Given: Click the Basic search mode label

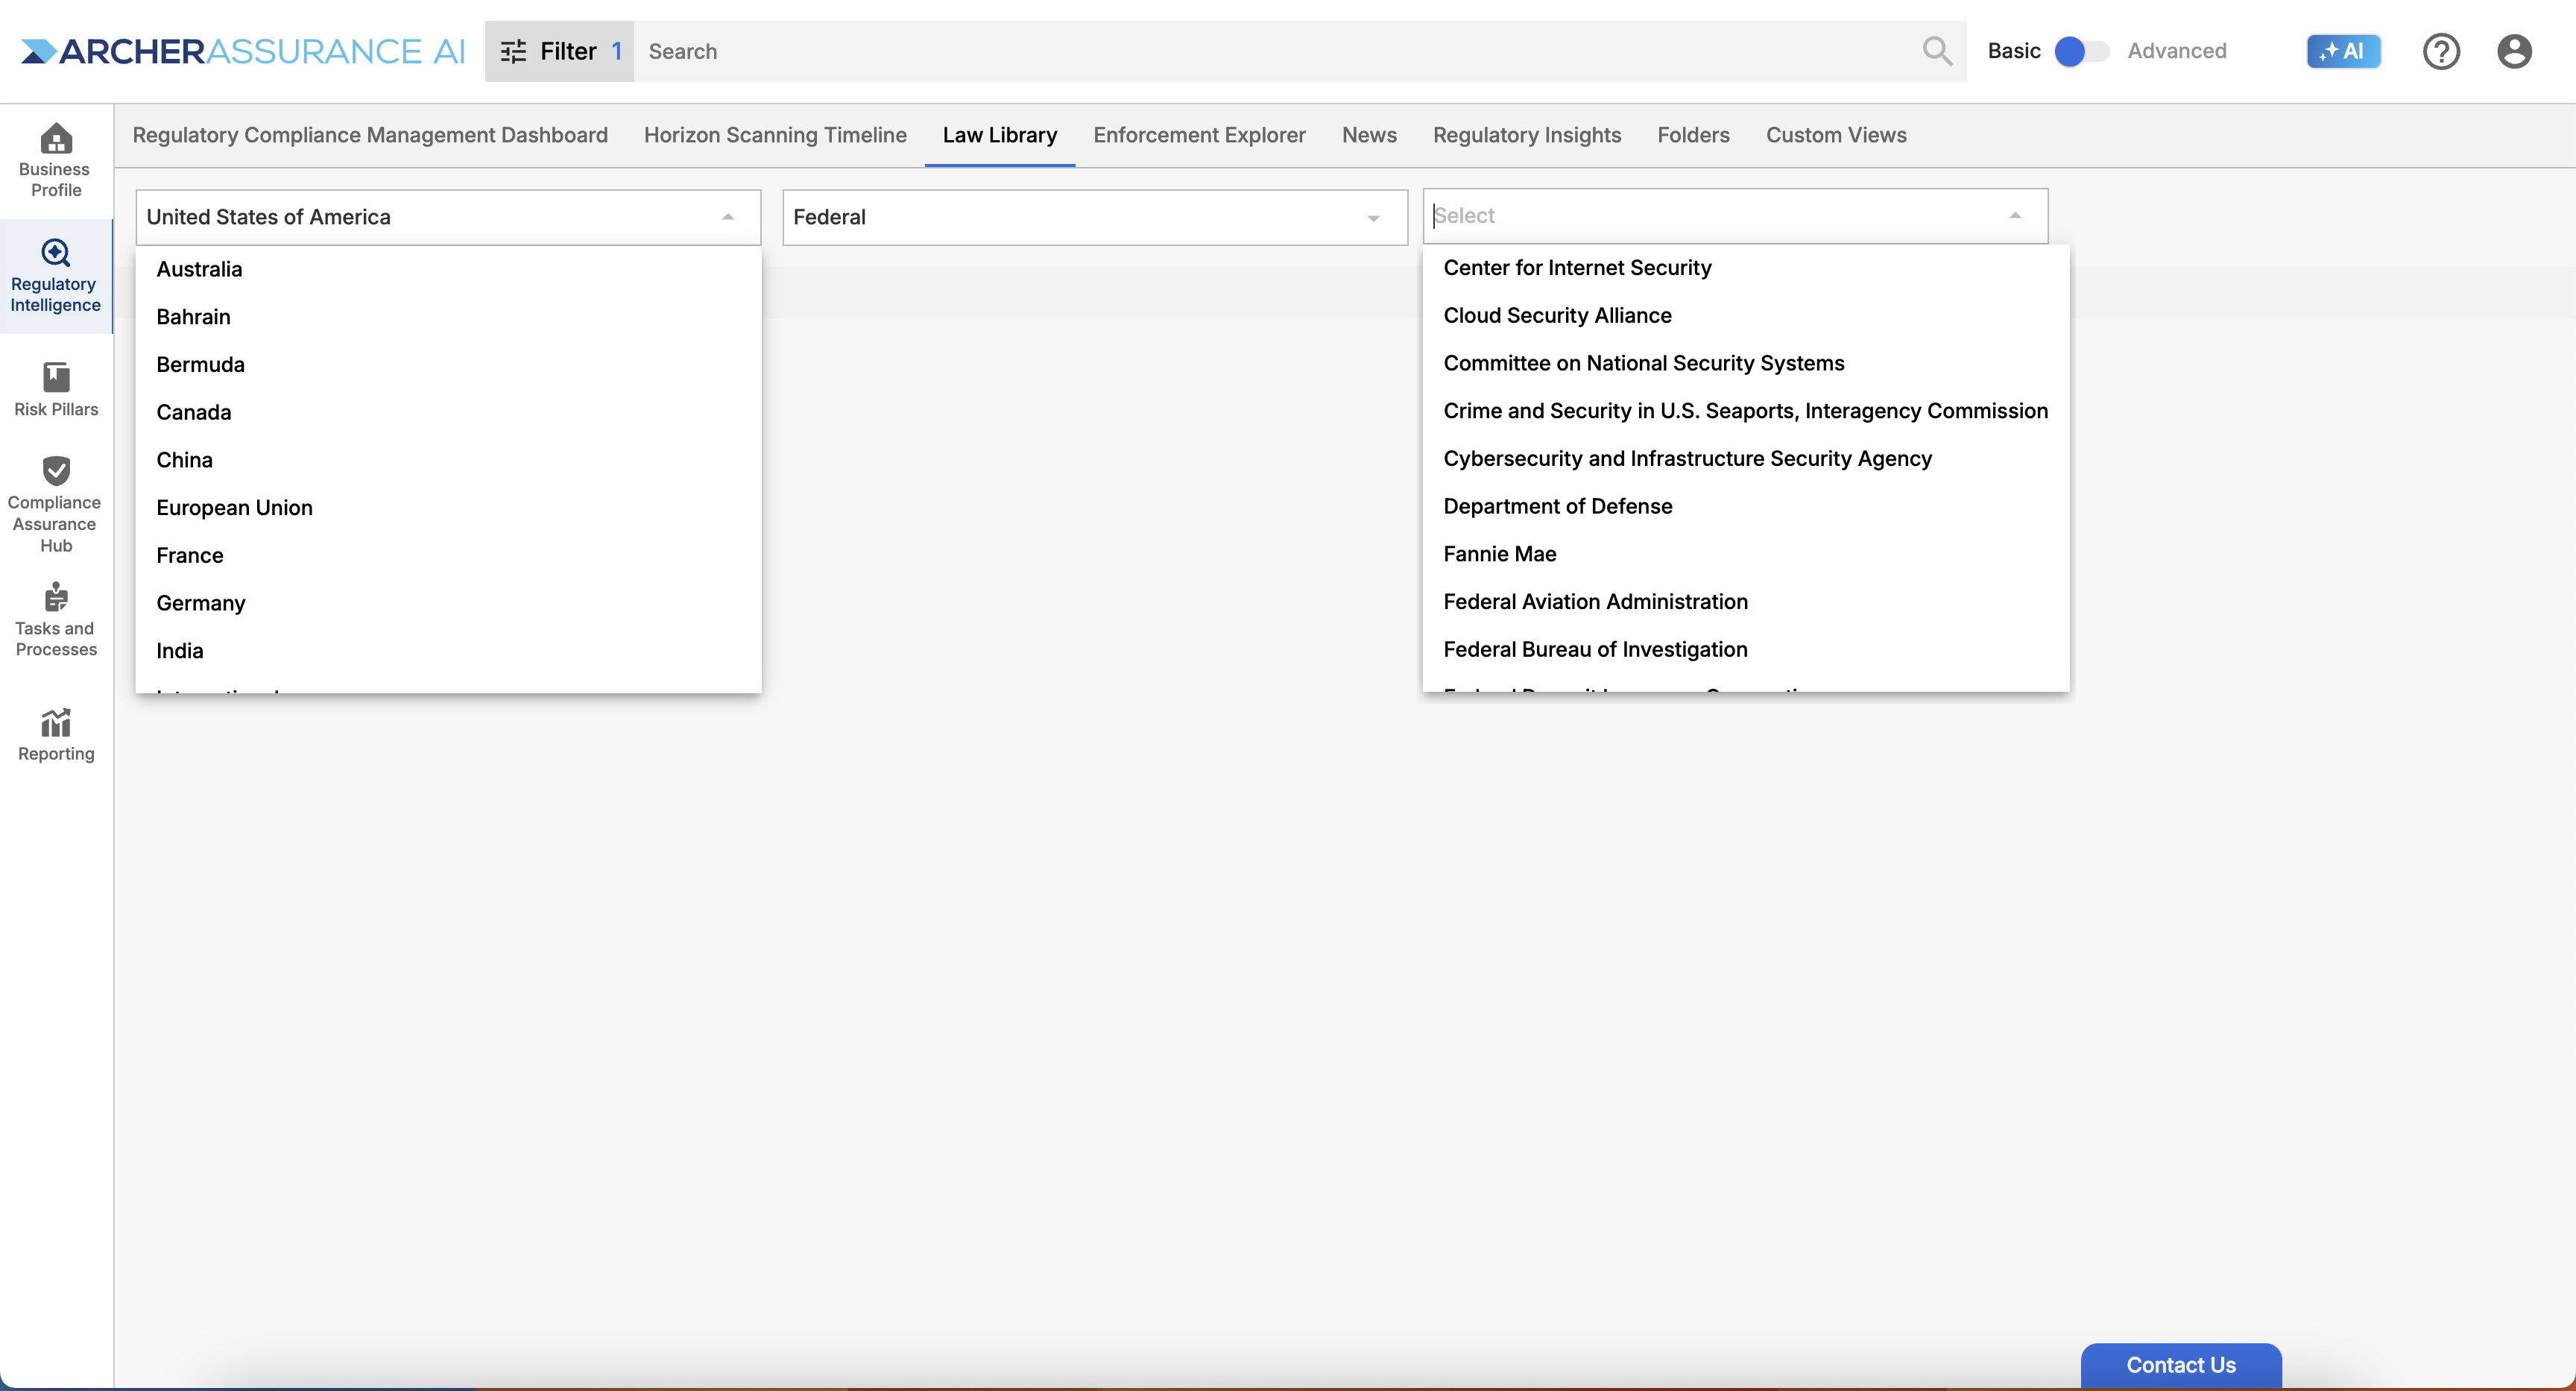Looking at the screenshot, I should click(2014, 51).
